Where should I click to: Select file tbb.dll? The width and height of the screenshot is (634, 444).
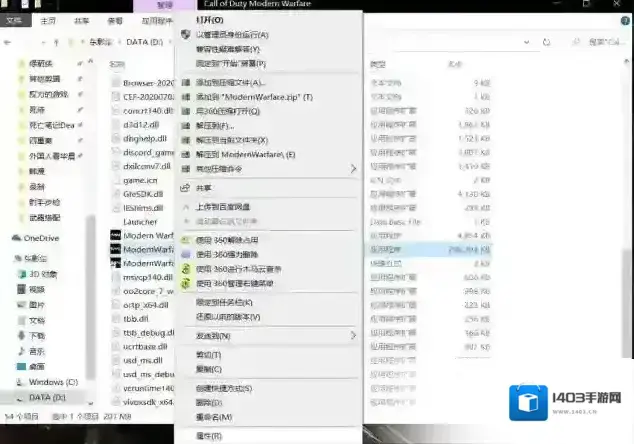136,319
